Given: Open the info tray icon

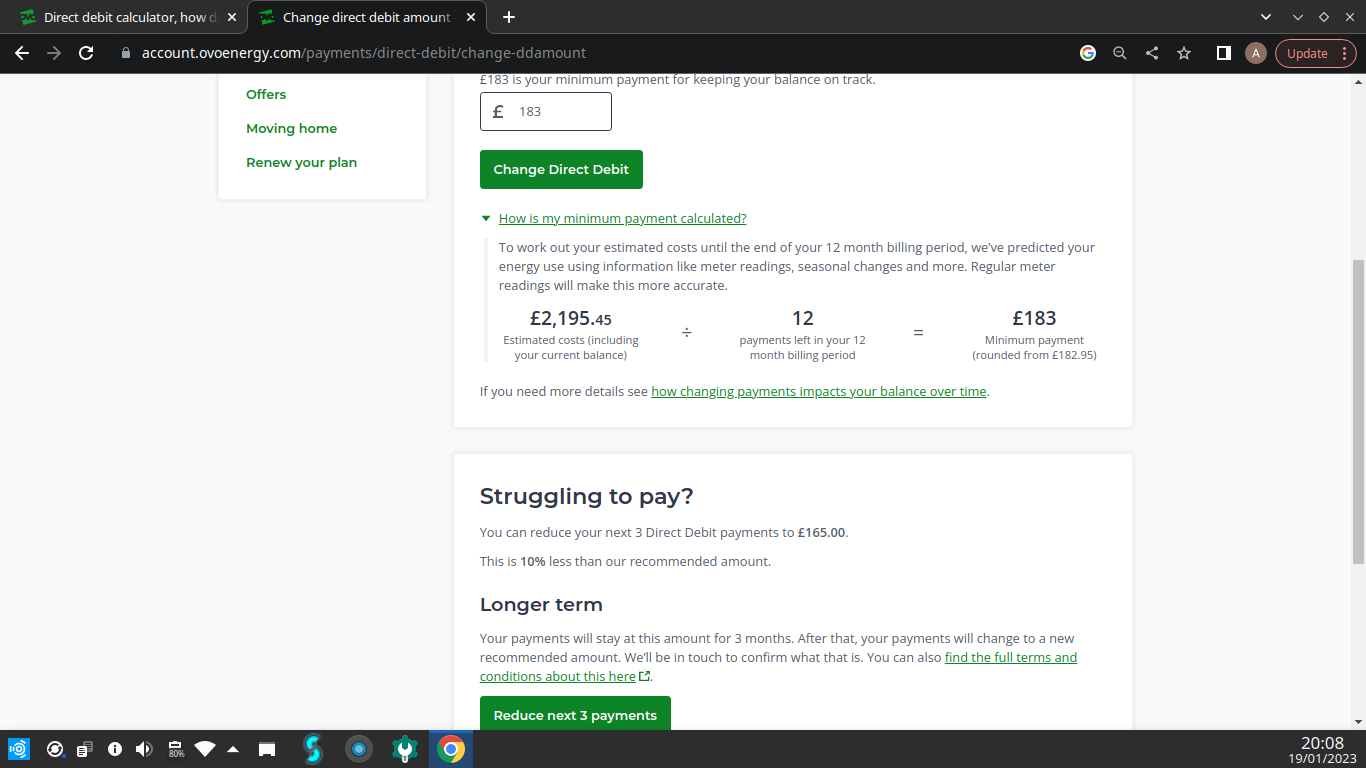Looking at the screenshot, I should pos(115,749).
